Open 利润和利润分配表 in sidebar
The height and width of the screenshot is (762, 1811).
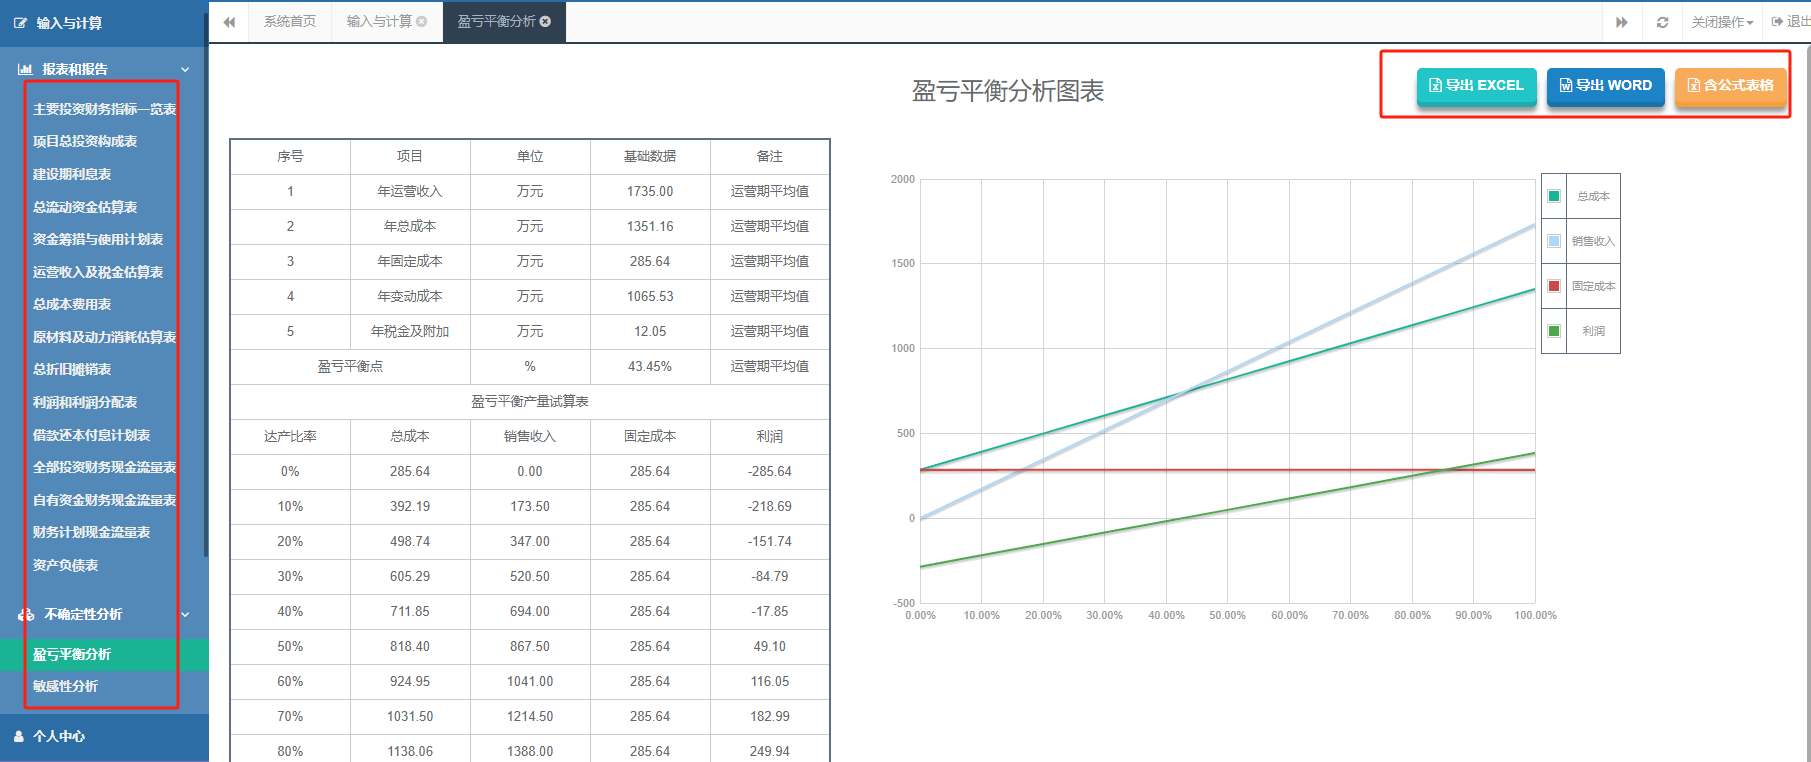tap(85, 403)
